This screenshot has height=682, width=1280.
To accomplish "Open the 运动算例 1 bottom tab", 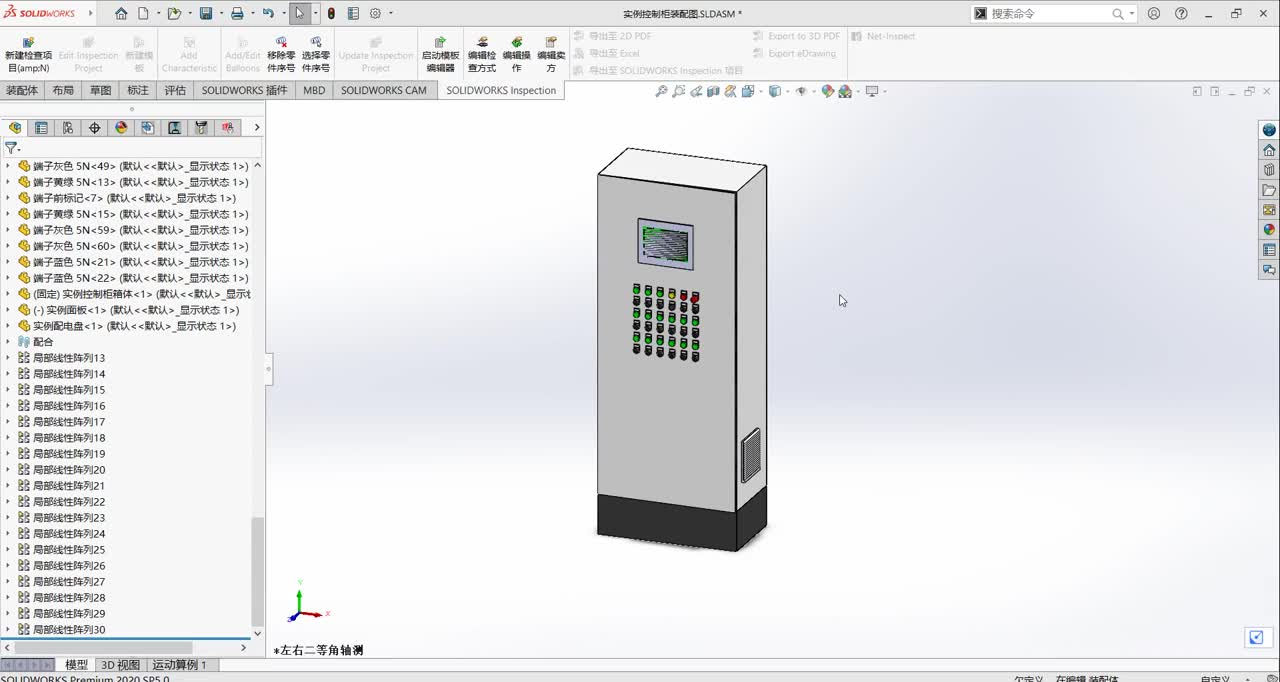I will (180, 665).
